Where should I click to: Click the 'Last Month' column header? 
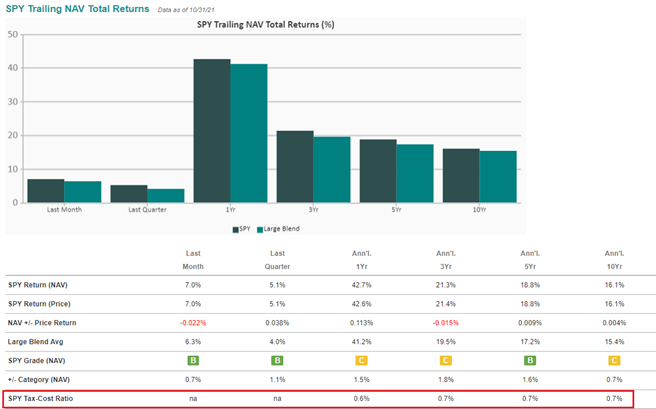click(193, 260)
